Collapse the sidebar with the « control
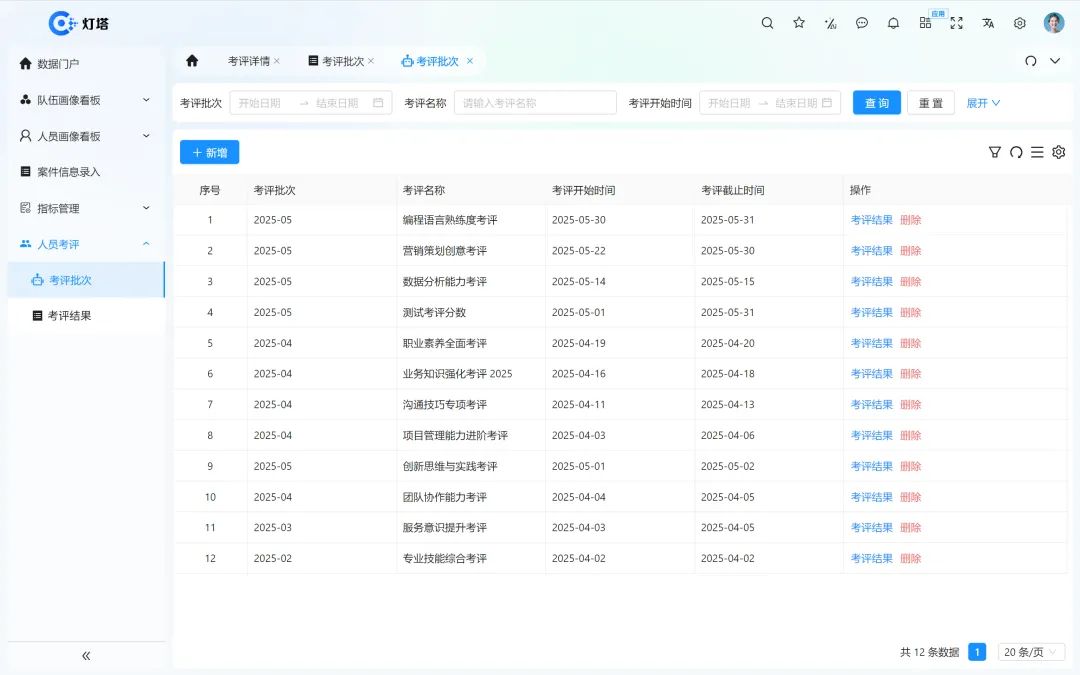The image size is (1080, 675). tap(85, 655)
